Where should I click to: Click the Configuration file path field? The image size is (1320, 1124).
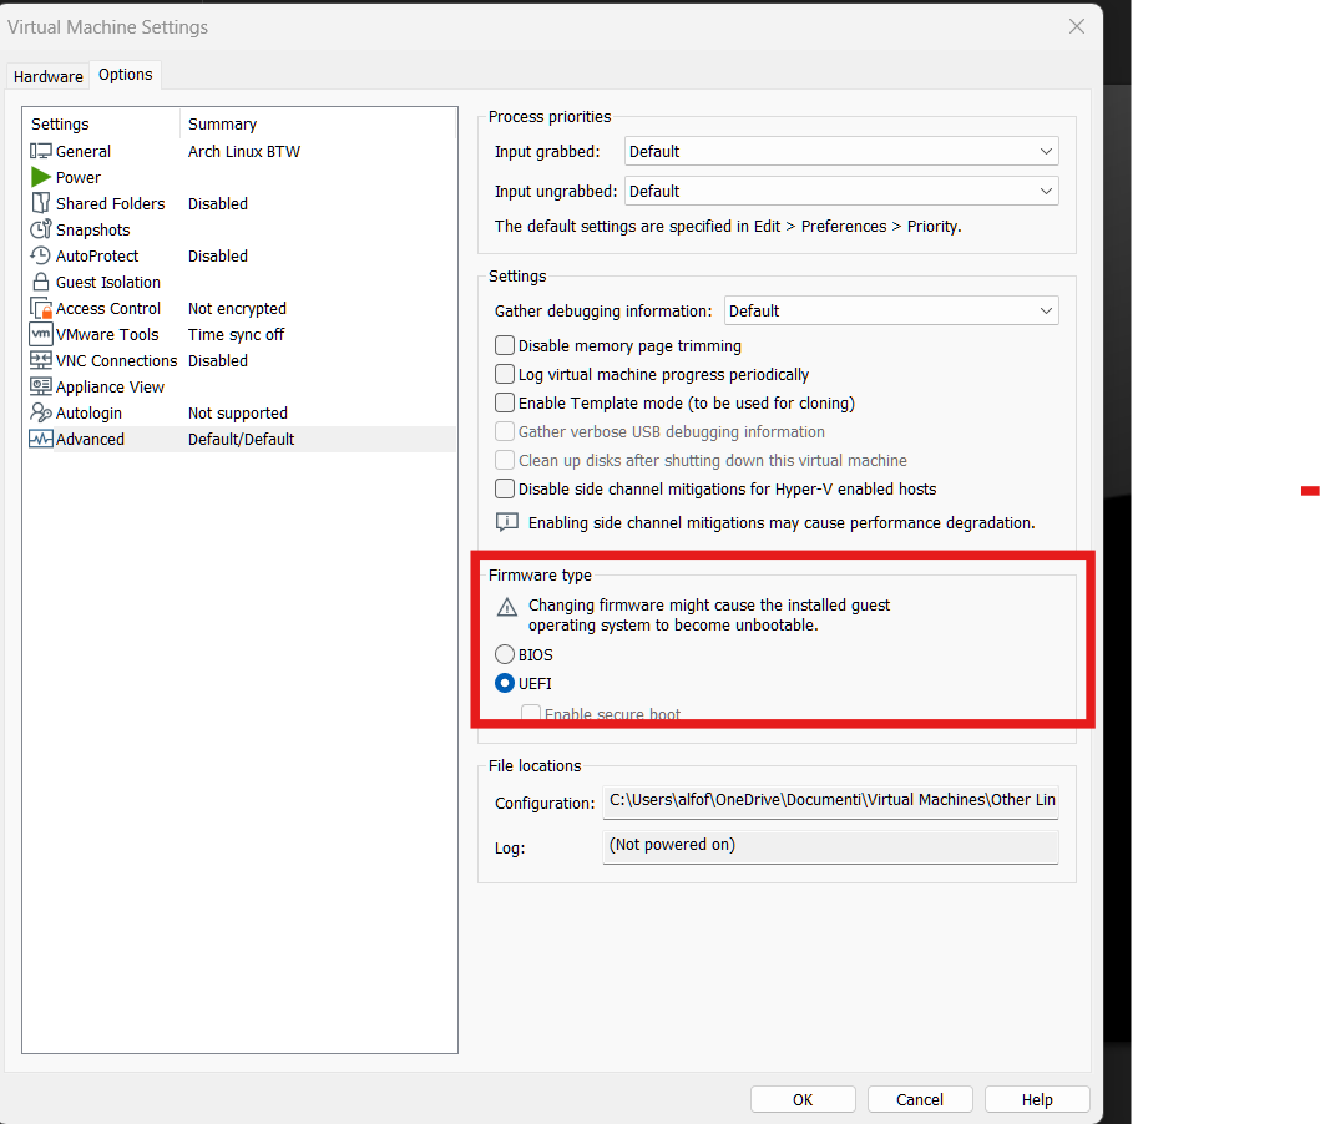click(830, 800)
